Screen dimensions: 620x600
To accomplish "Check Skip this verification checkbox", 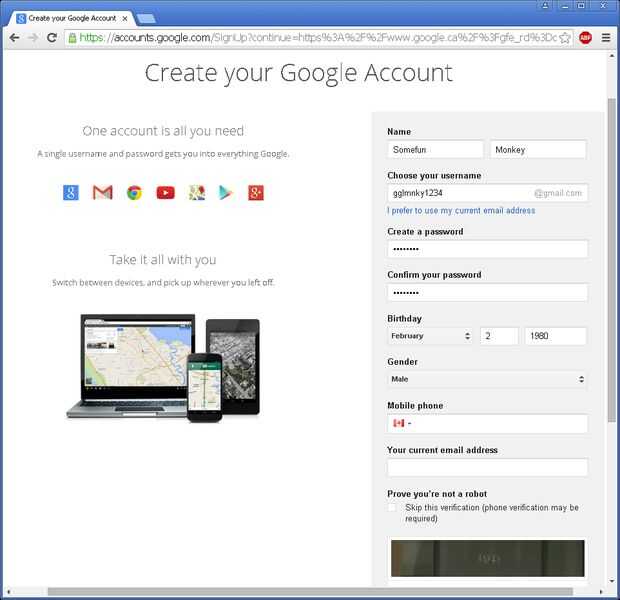I will pos(392,507).
